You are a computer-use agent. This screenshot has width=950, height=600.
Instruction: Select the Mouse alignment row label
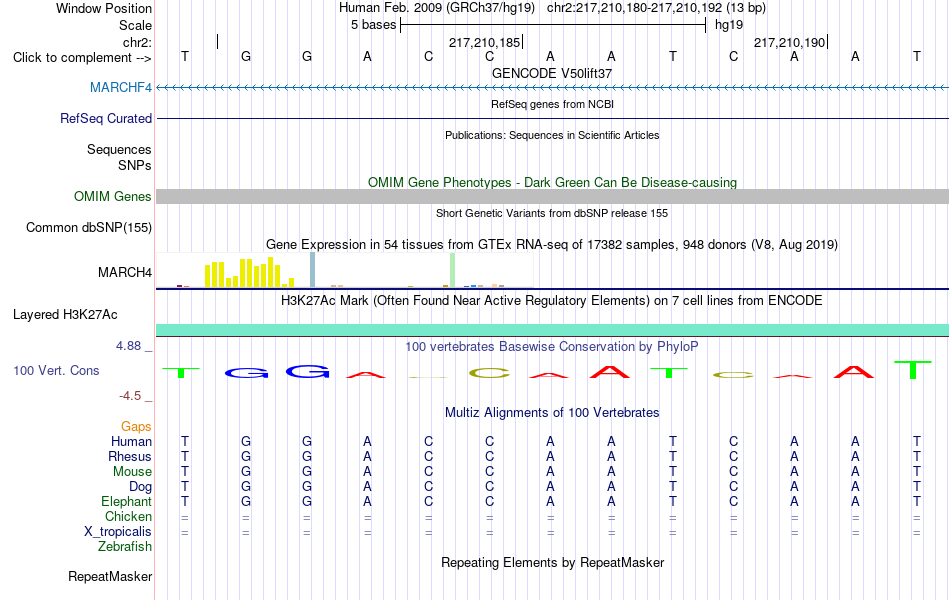[x=132, y=472]
